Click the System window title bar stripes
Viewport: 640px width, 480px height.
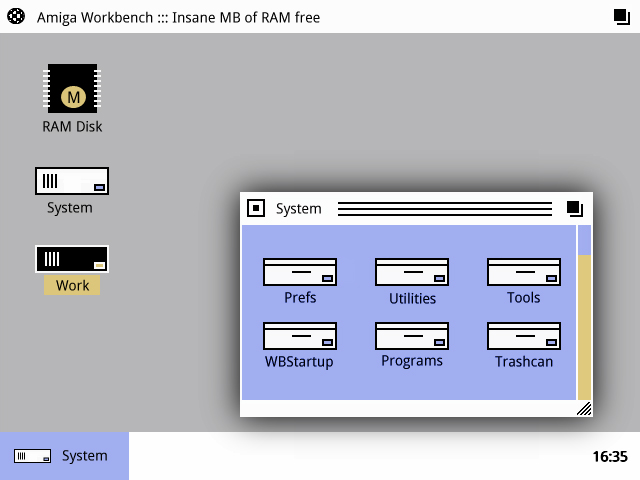click(445, 209)
